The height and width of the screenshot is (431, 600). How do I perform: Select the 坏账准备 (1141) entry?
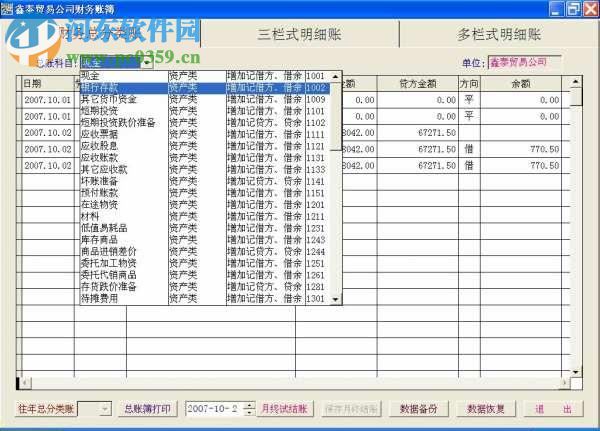tap(205, 181)
